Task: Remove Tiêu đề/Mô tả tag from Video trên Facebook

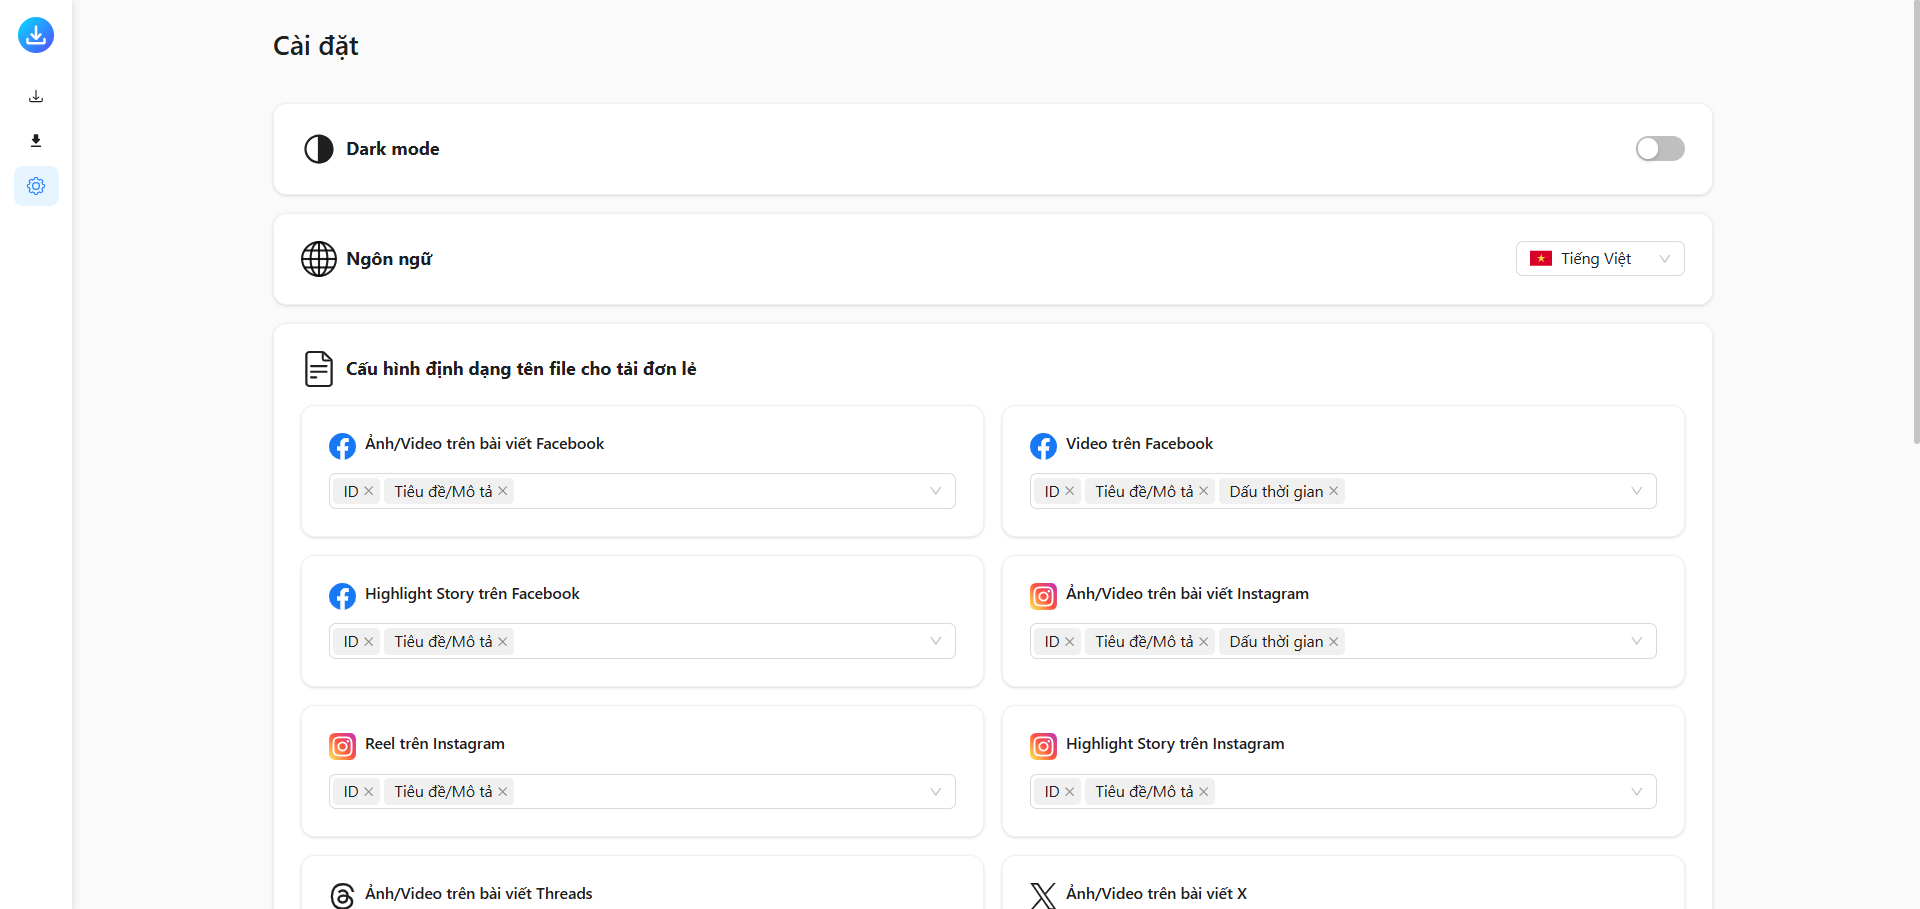Action: (1204, 491)
